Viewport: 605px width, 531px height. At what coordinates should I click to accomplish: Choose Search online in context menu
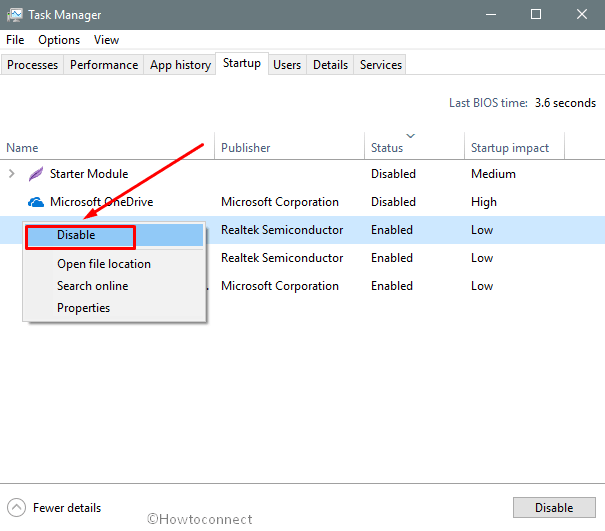[114, 286]
